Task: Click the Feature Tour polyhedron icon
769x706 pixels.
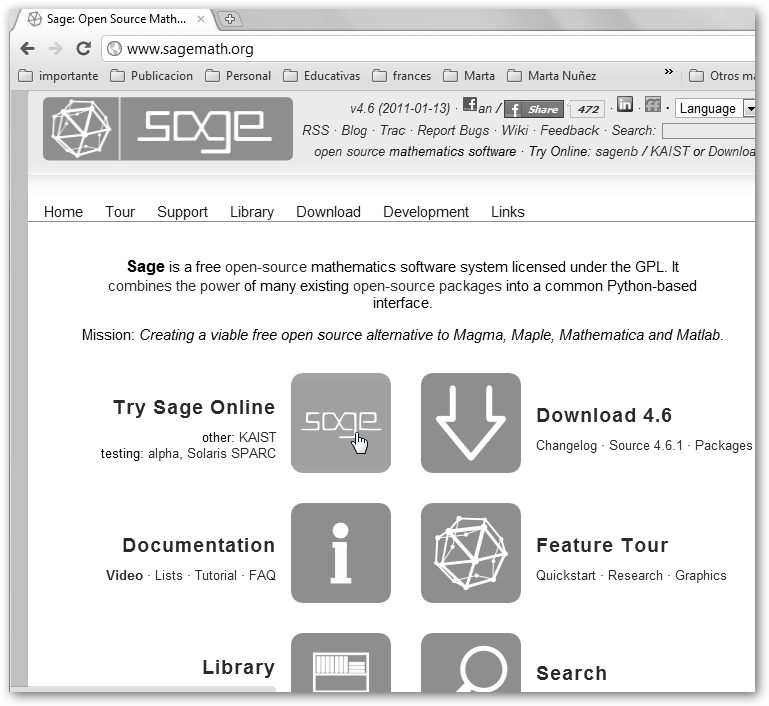Action: tap(470, 553)
